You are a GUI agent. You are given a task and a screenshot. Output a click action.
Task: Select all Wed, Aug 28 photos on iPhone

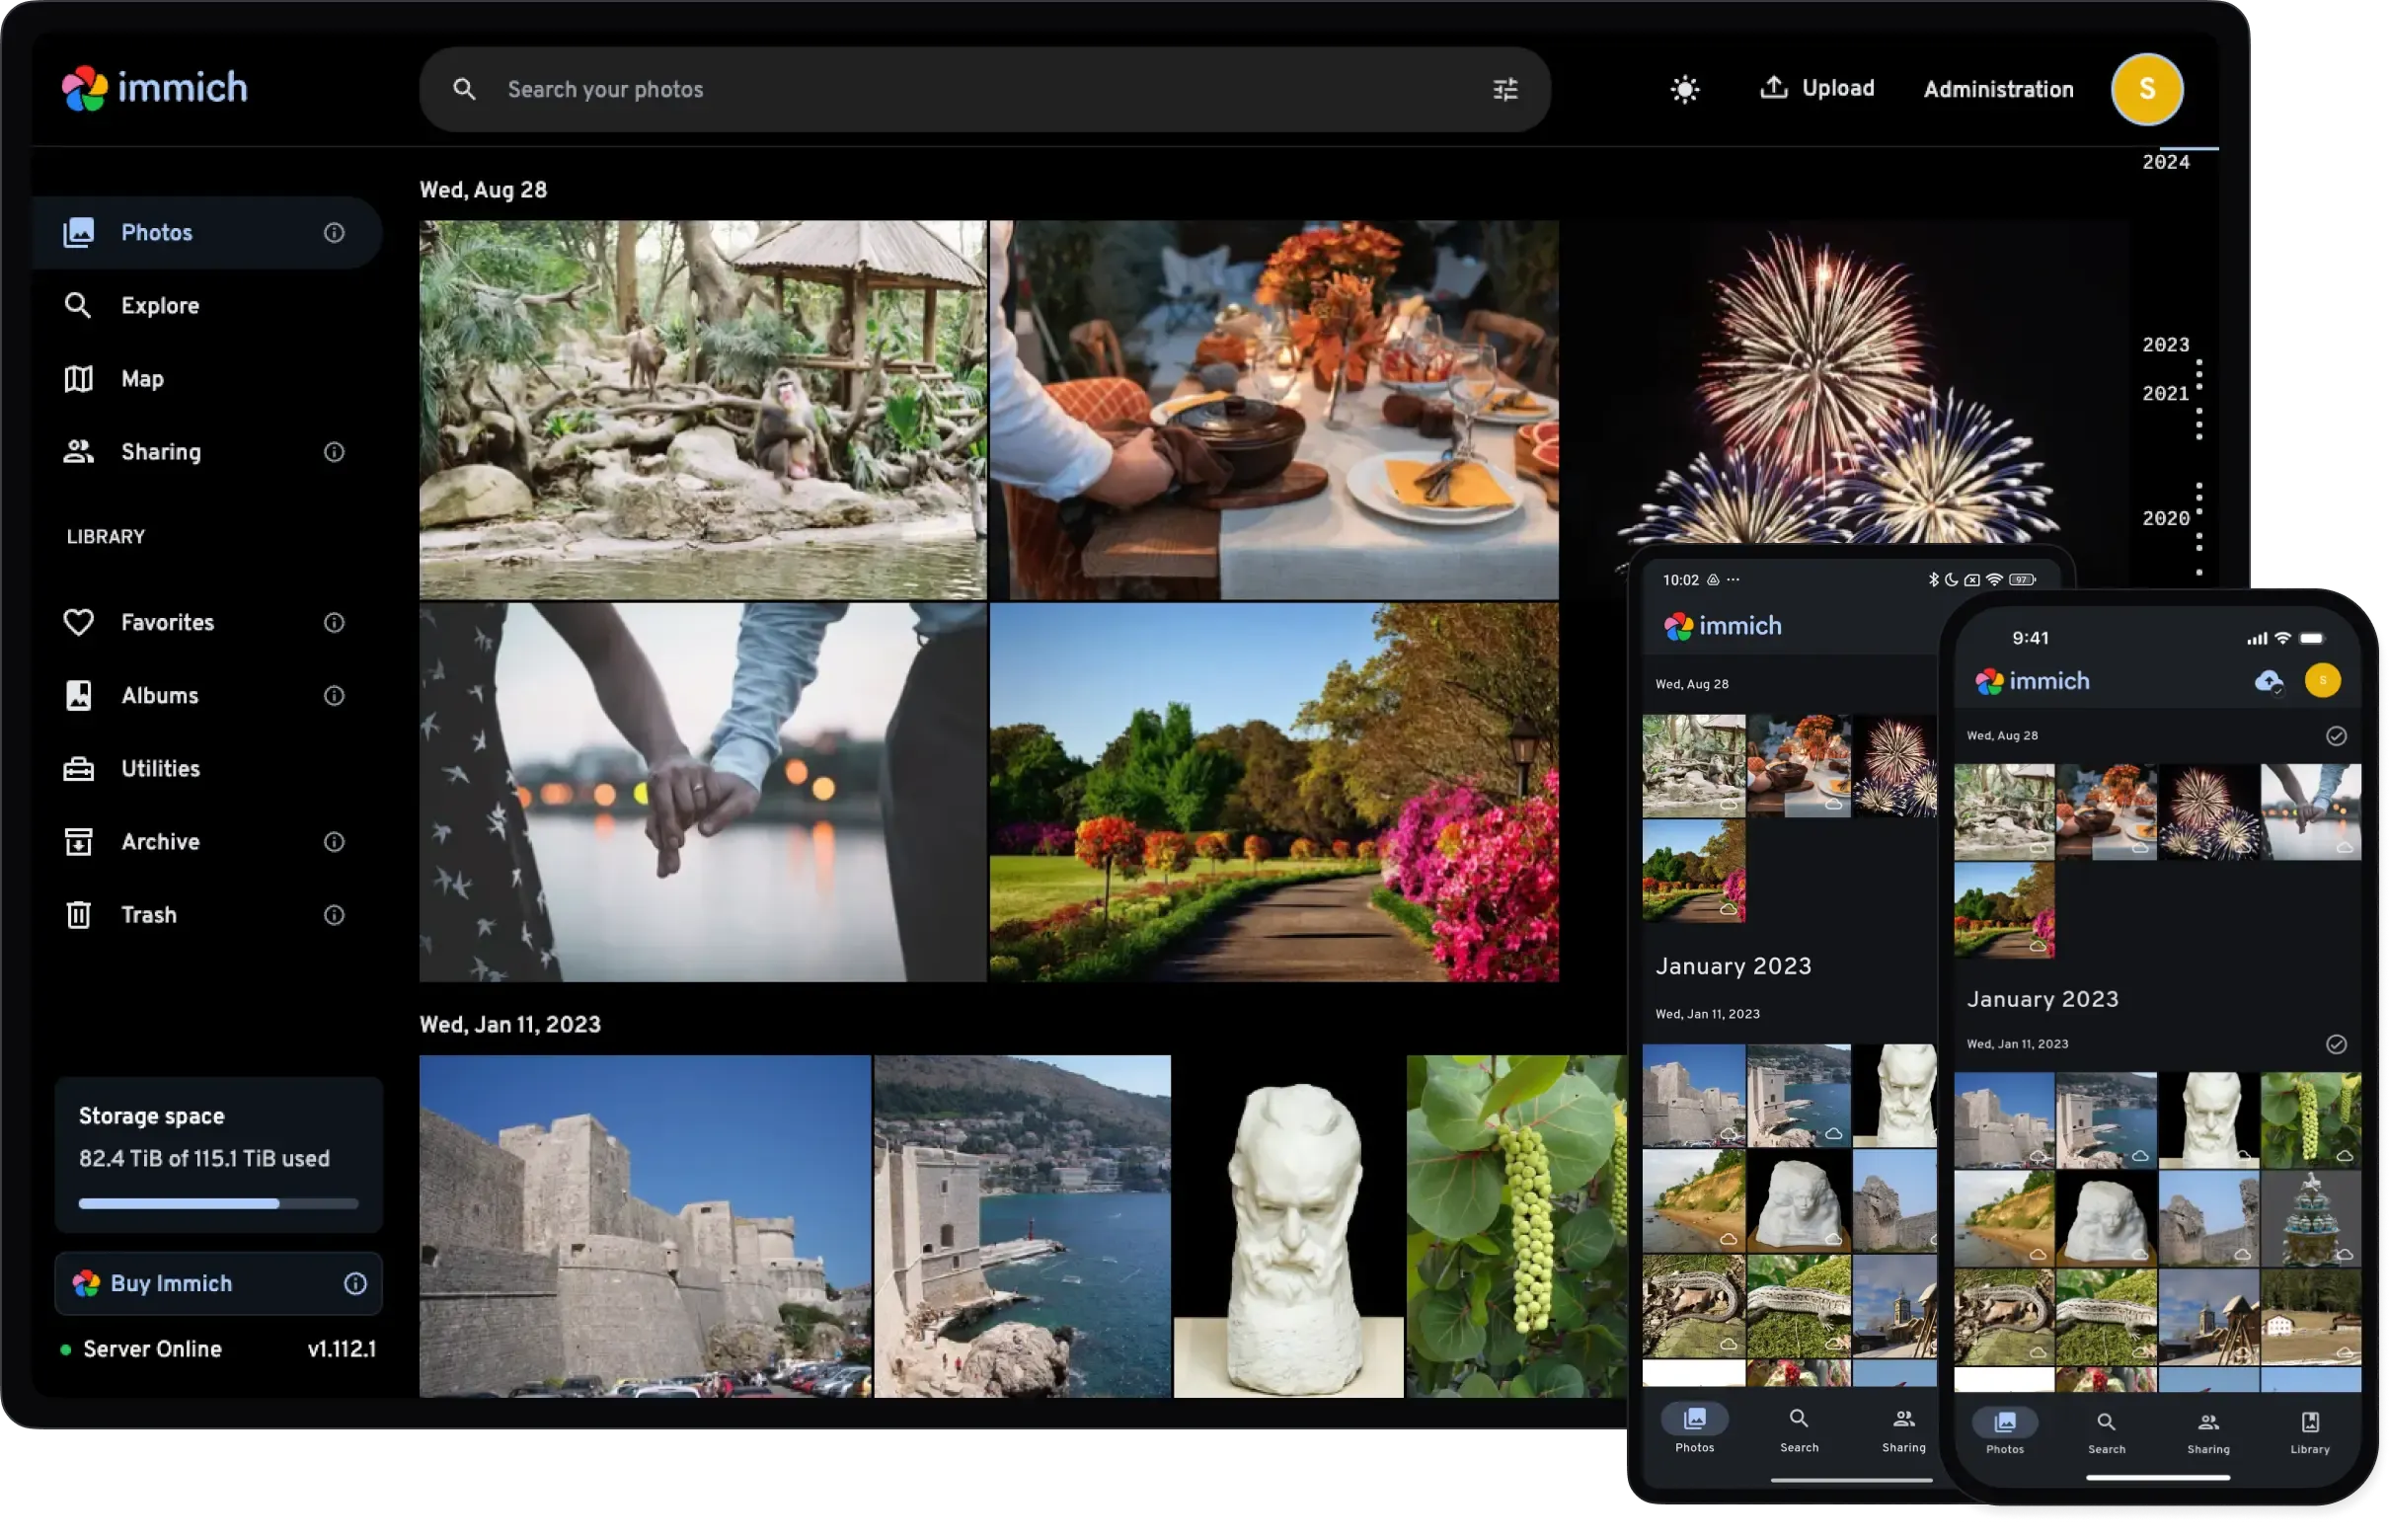point(2336,737)
